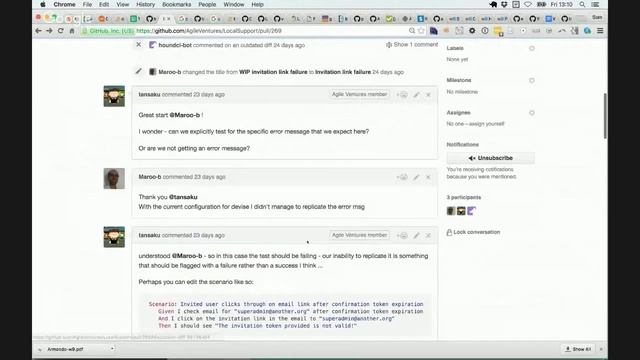Viewport: 640px width, 360px height.
Task: Open the black gear extension icon
Action: point(472,31)
